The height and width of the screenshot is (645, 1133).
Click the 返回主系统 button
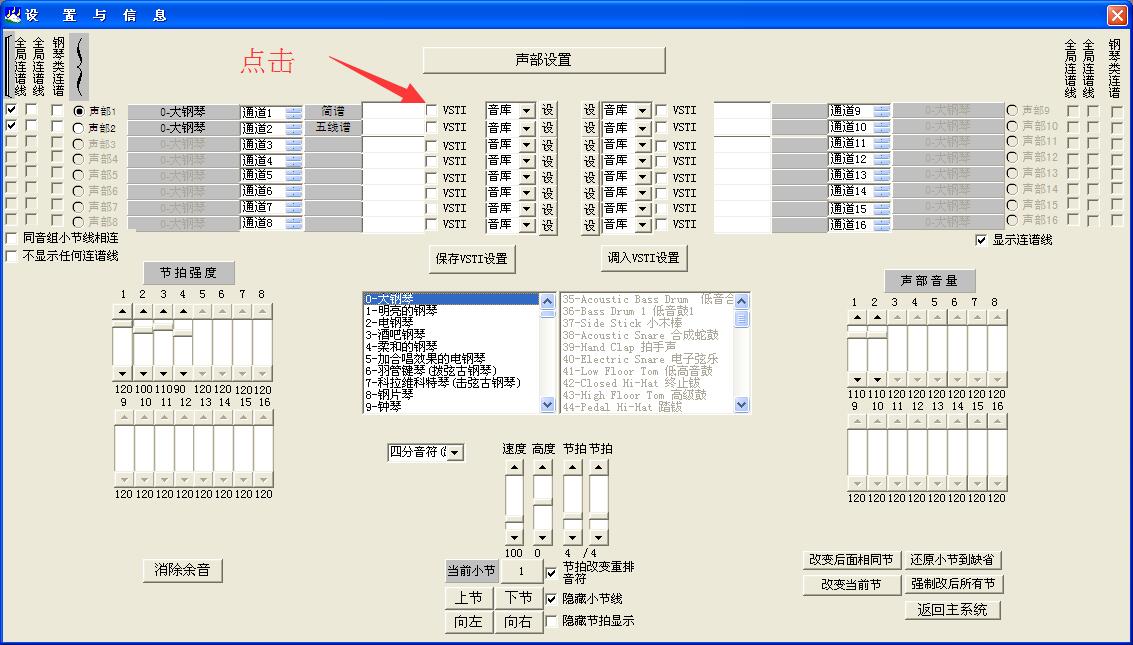tap(952, 609)
